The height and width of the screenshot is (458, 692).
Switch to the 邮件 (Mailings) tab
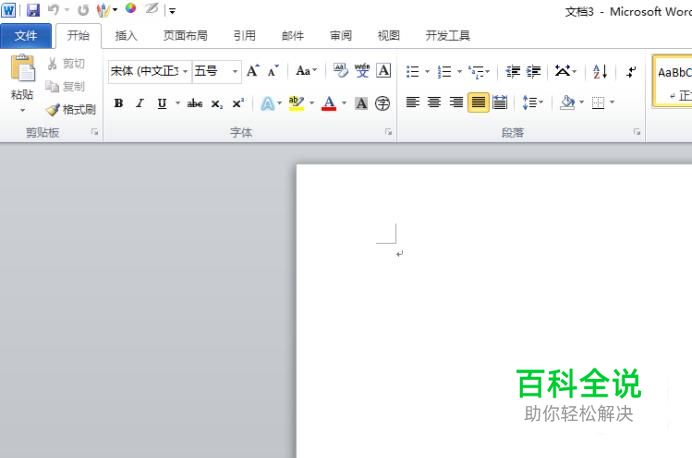tap(293, 35)
